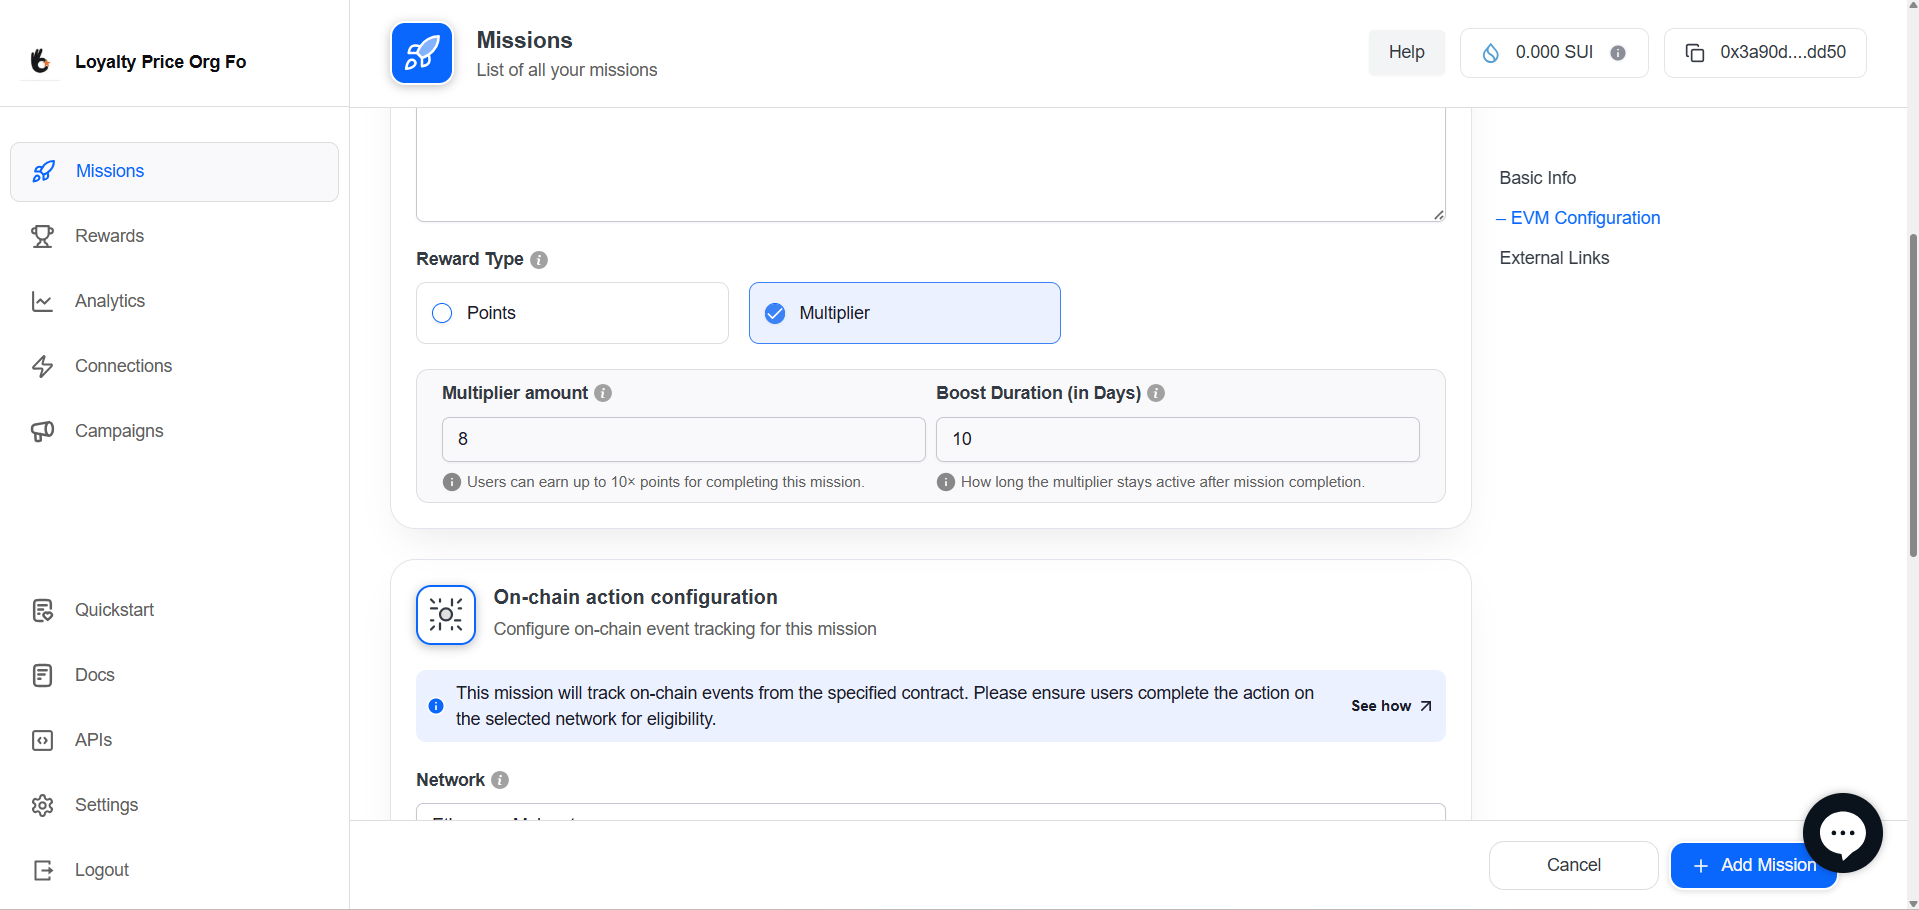Click Add Mission button

1754,865
